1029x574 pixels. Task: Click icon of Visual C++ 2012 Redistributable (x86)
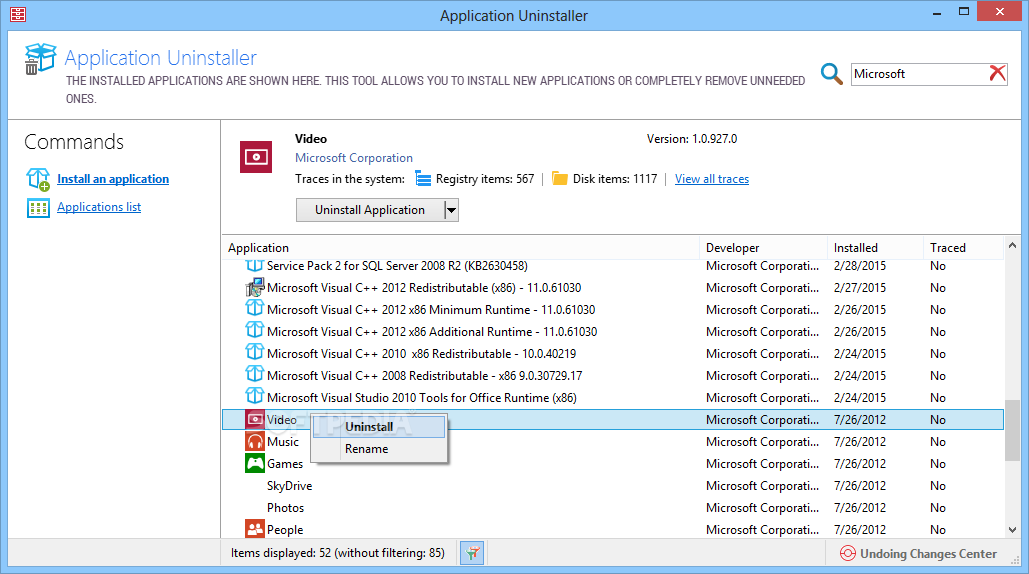(255, 287)
